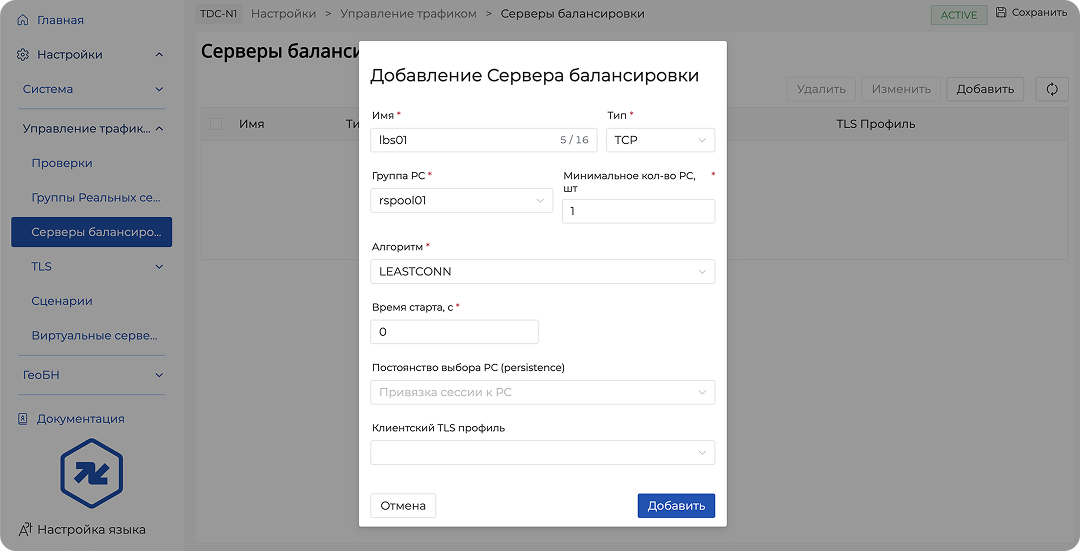The width and height of the screenshot is (1080, 551).
Task: Expand the ГеоБН sidebar section
Action: click(x=91, y=375)
